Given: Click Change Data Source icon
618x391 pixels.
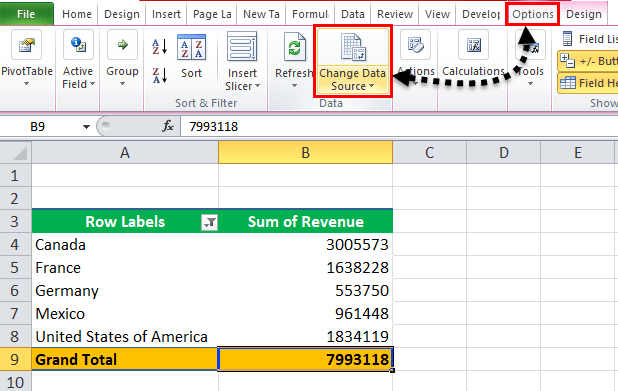Looking at the screenshot, I should pos(353,47).
